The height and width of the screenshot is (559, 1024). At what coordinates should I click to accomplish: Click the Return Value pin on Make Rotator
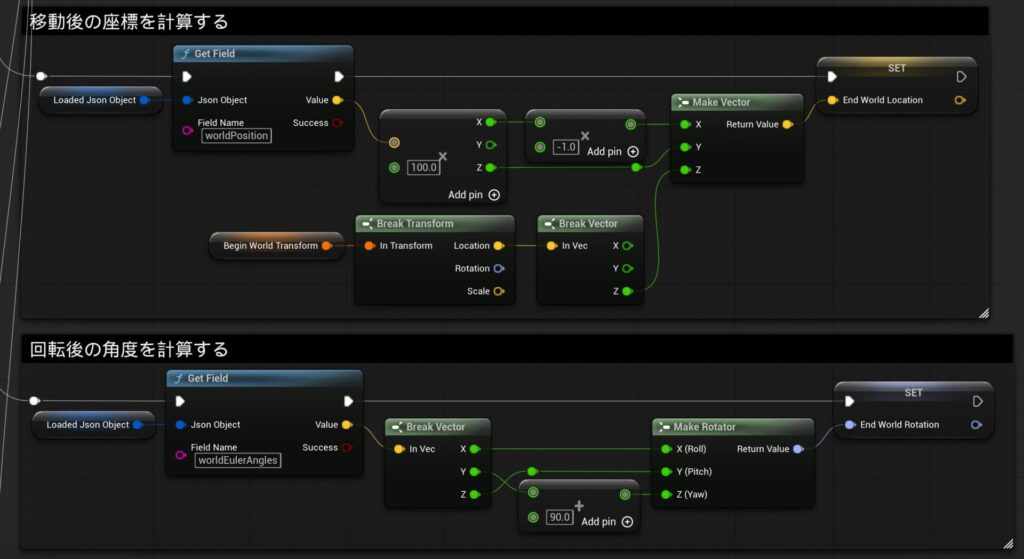pos(798,449)
